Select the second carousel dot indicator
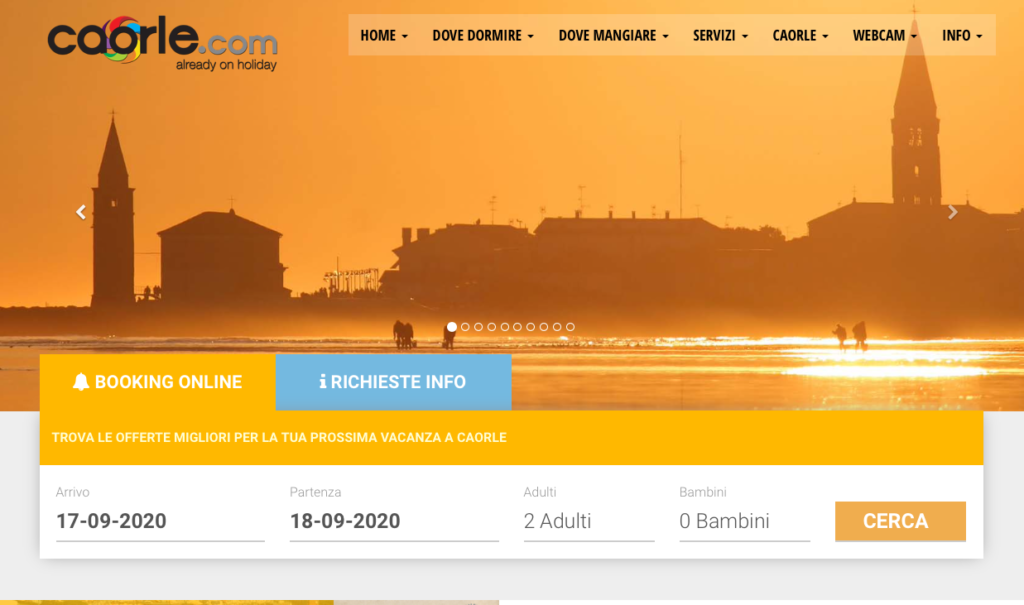The width and height of the screenshot is (1024, 605). (465, 327)
